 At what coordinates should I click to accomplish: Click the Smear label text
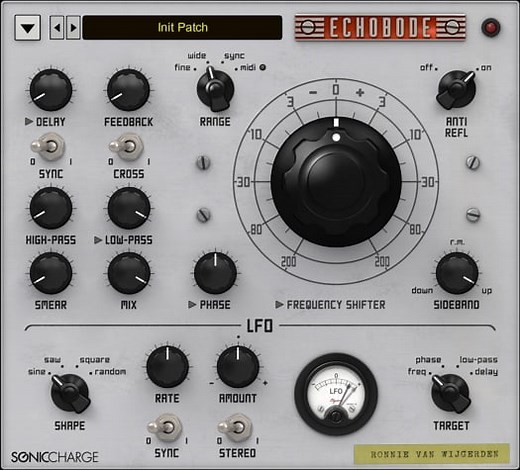51,305
